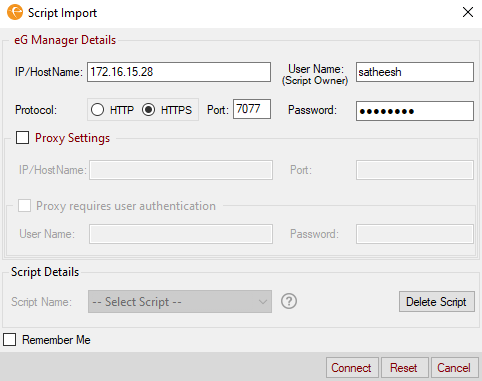Click the Port field showing 7077

(252, 109)
